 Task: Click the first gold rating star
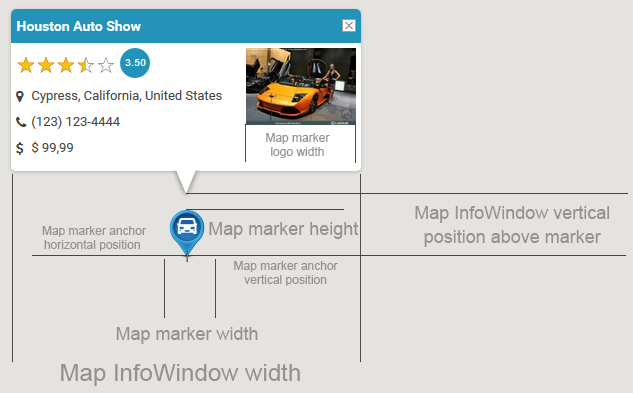(x=26, y=65)
